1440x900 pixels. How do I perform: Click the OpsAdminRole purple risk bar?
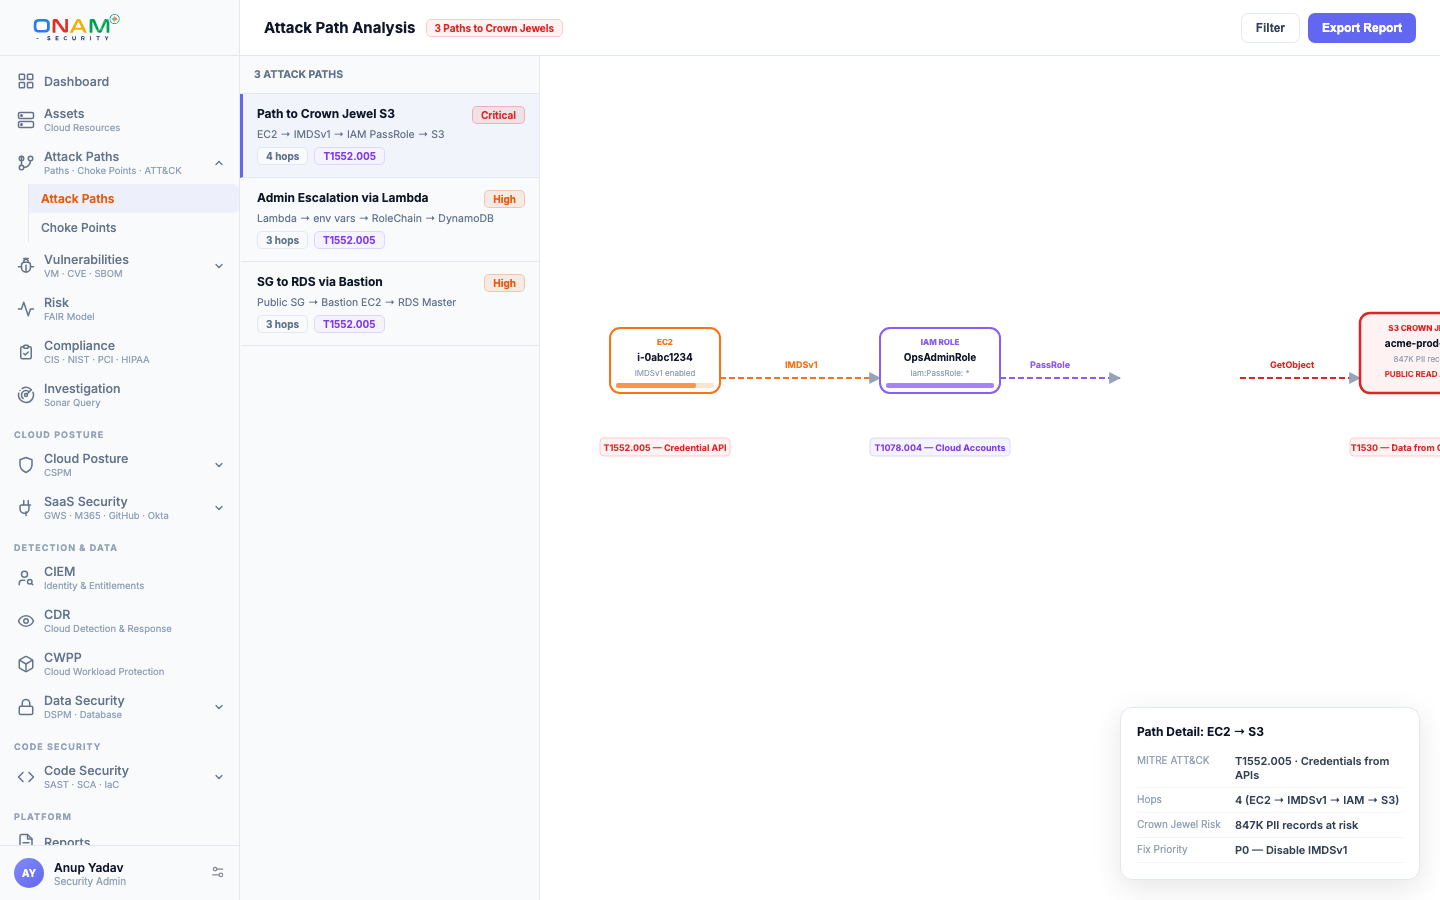point(940,385)
